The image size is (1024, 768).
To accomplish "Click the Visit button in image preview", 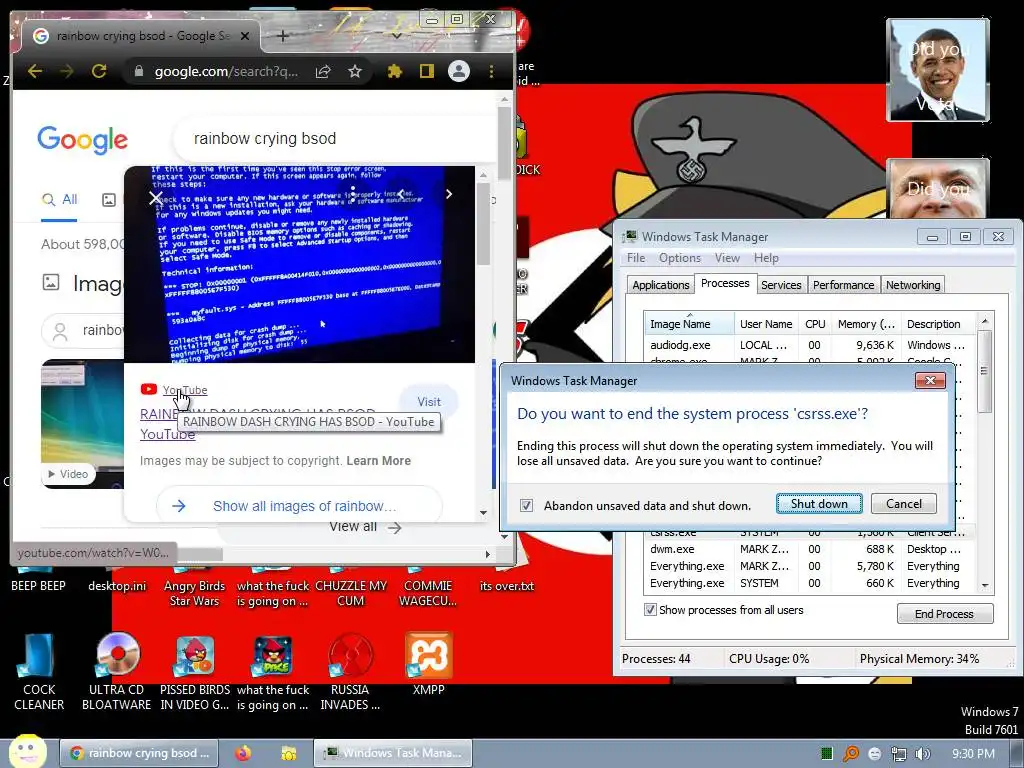I will click(x=429, y=402).
